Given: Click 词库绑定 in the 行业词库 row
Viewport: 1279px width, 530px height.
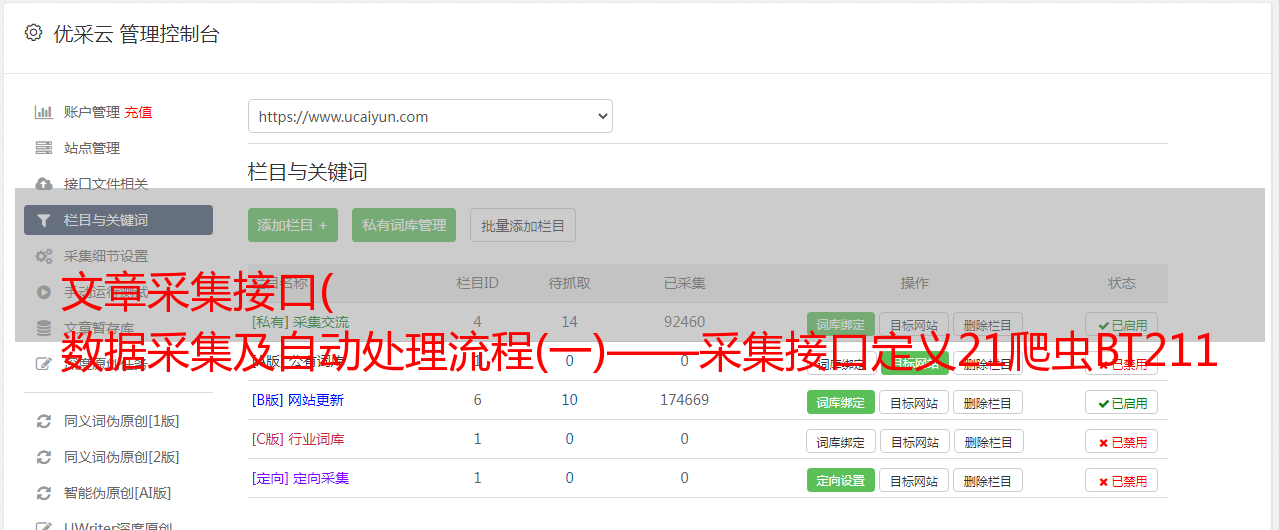Looking at the screenshot, I should 841,441.
